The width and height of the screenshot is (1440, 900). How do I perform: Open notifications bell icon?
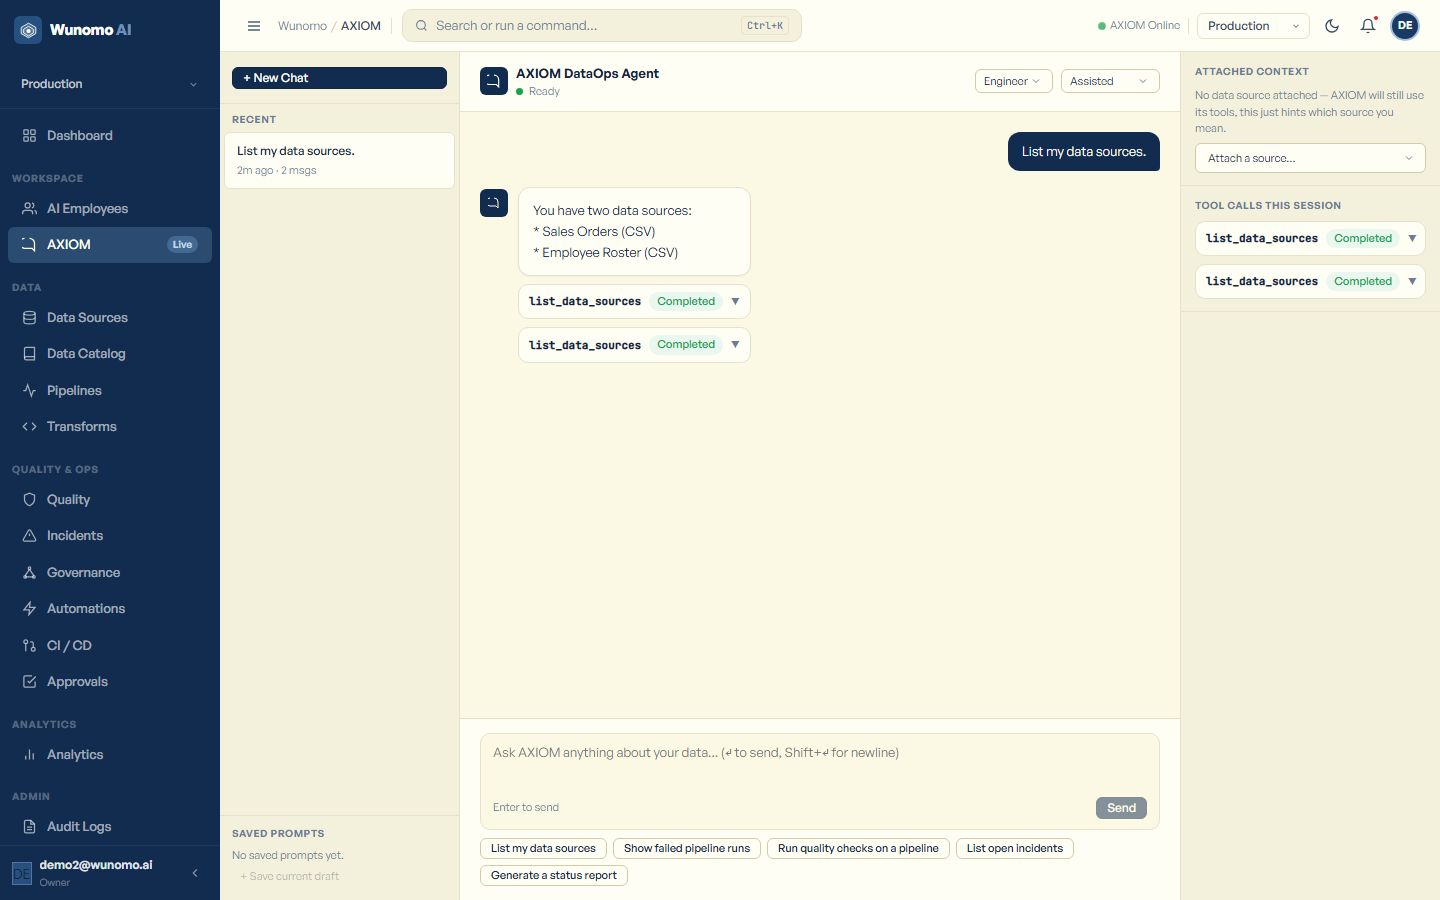1368,26
